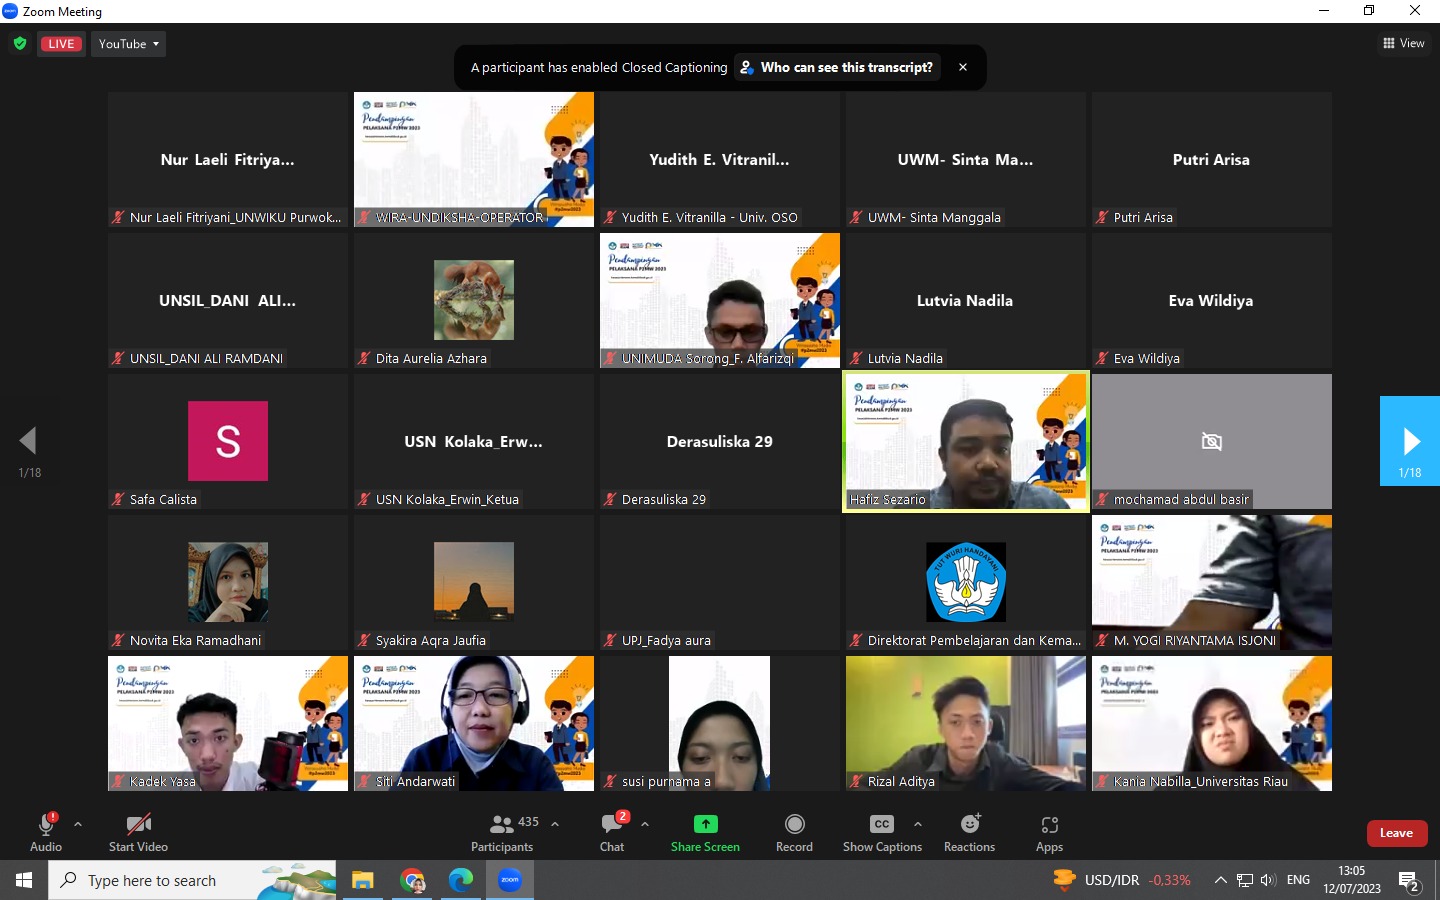Open the Apps panel
This screenshot has height=900, width=1440.
click(x=1049, y=832)
